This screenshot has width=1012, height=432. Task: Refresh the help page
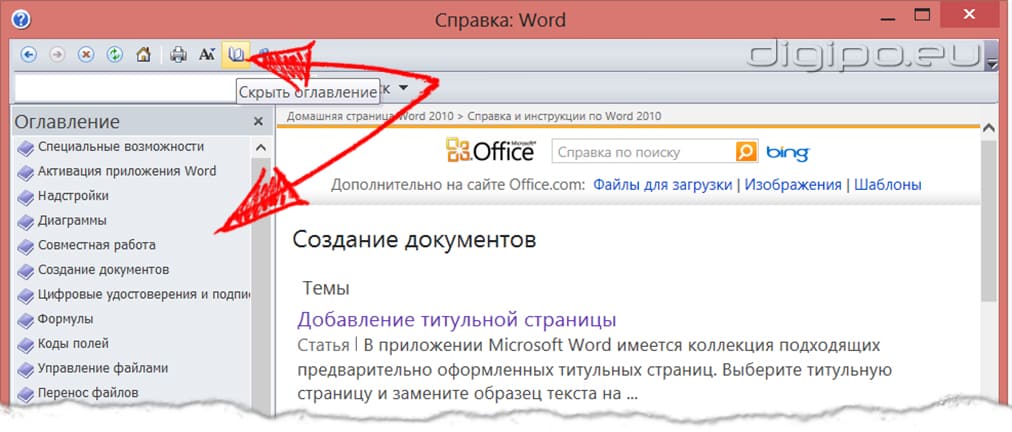(x=115, y=55)
